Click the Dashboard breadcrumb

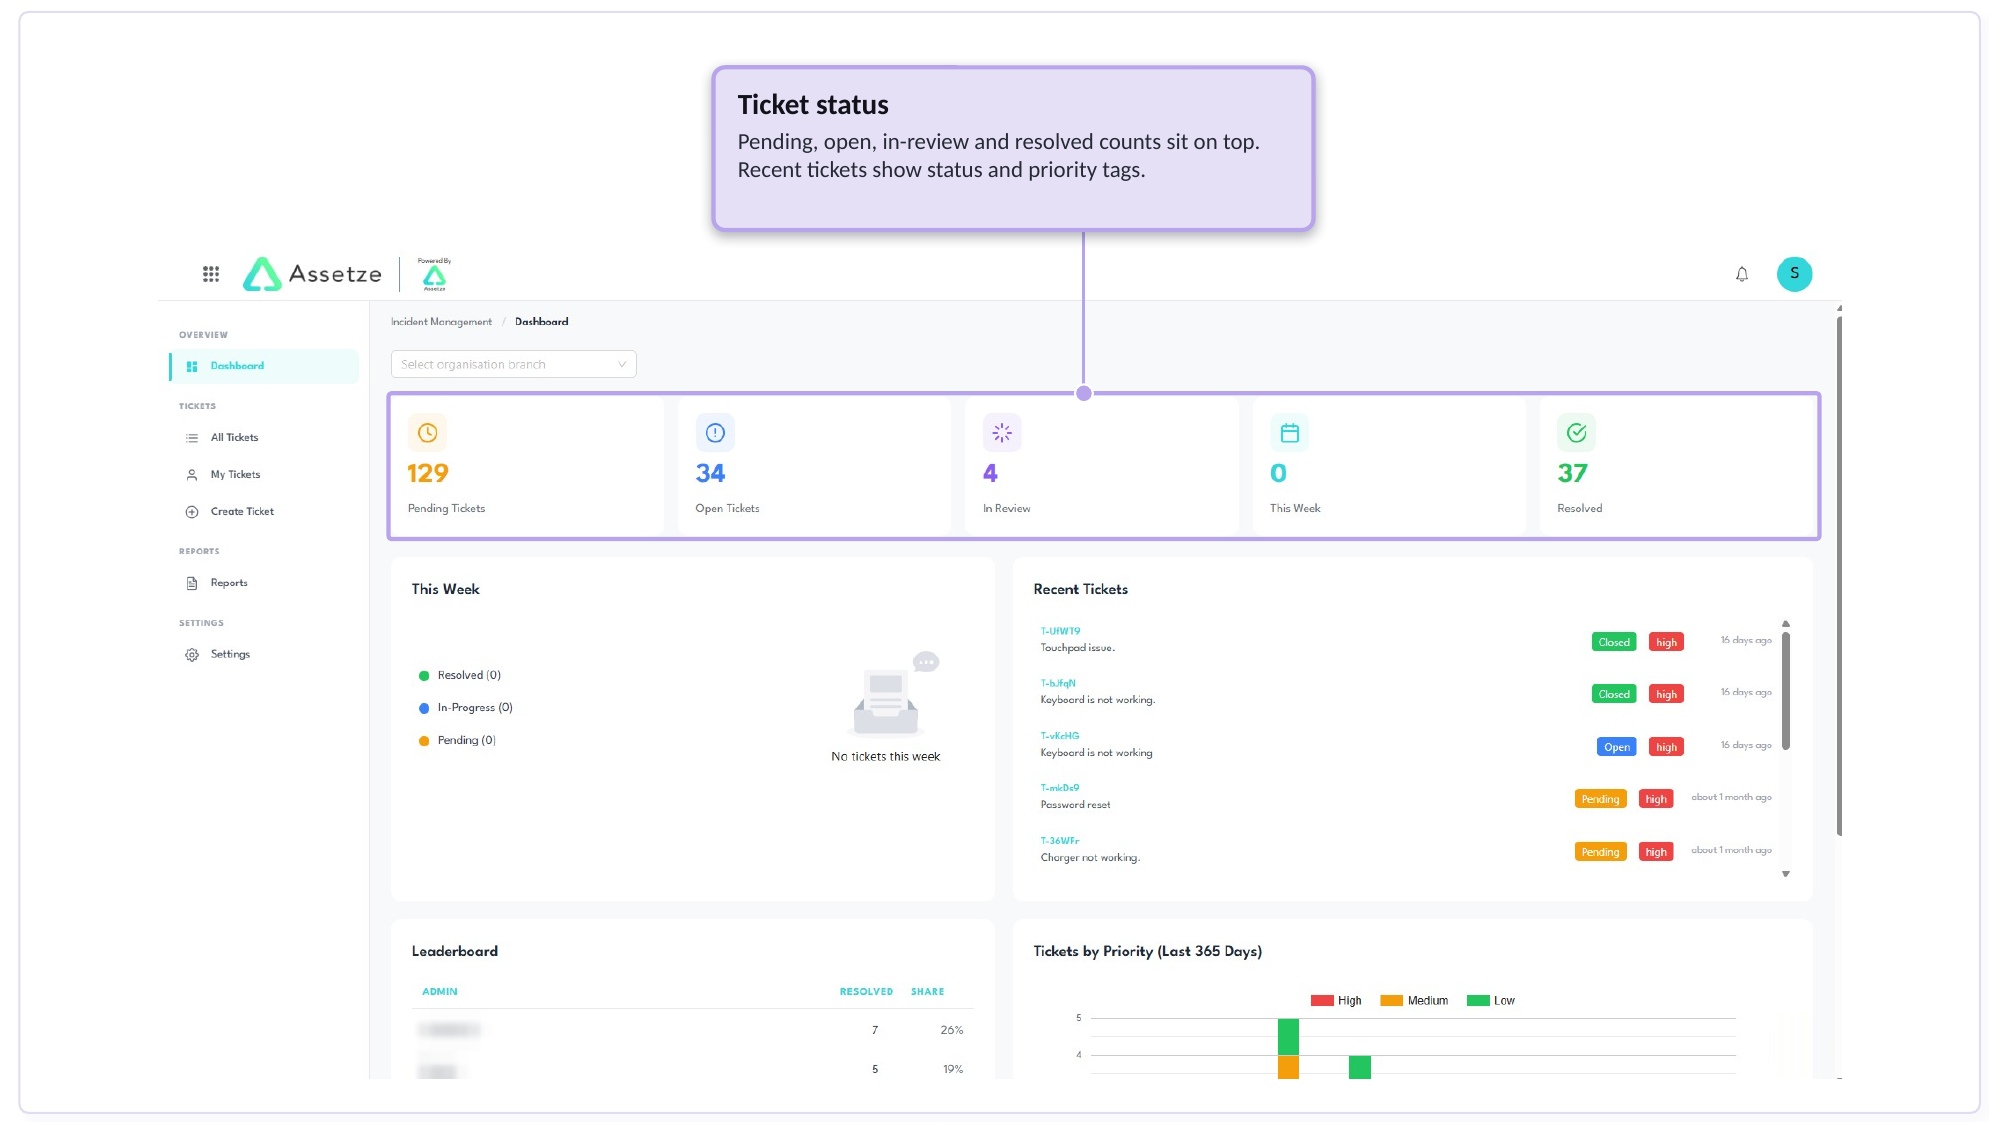[x=541, y=322]
